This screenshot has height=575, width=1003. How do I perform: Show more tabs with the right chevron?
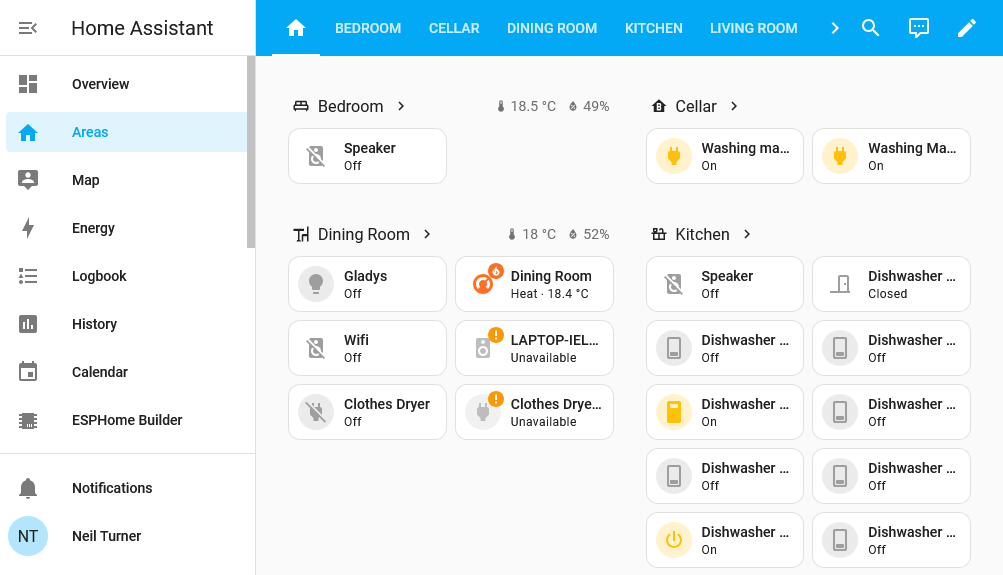(x=835, y=28)
